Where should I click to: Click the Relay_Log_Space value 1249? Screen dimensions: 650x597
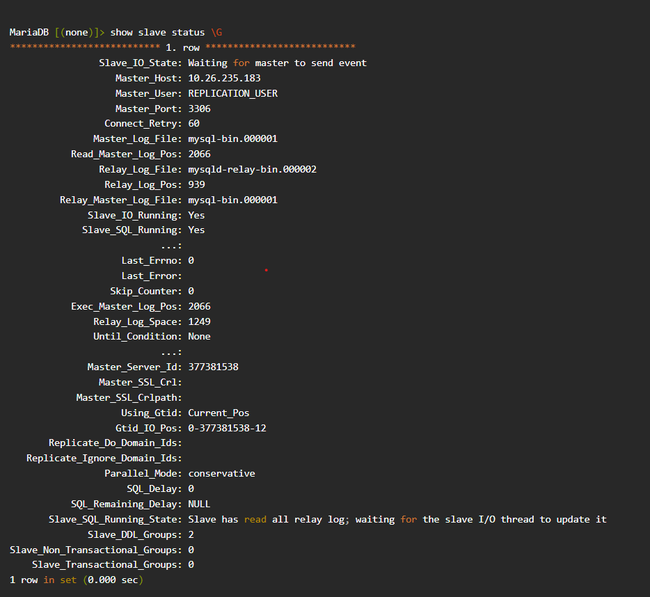pos(199,322)
